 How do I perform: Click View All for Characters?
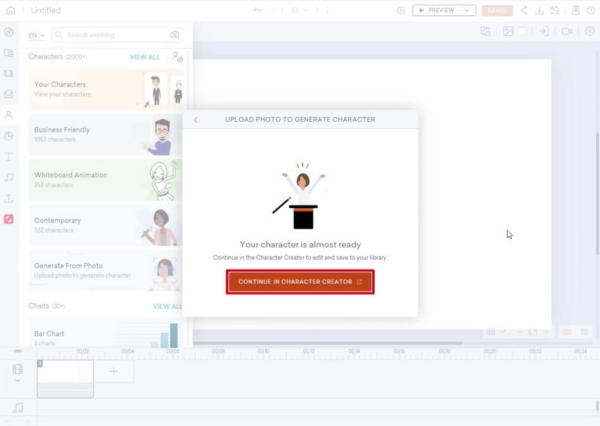point(144,57)
